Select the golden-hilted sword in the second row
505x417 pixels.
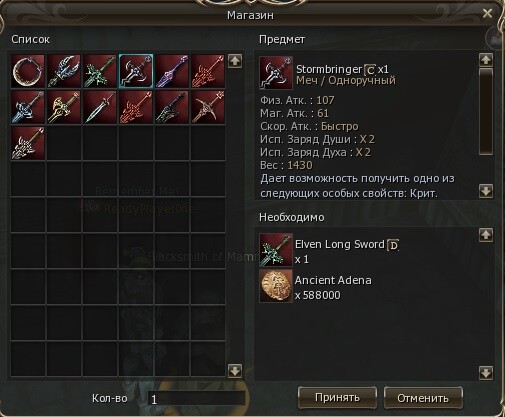[64, 107]
